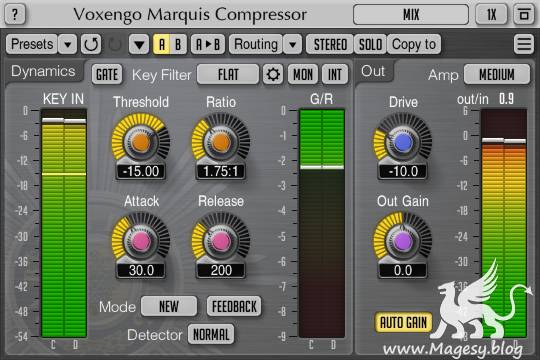
Task: Click the Ratio value field 1.75:1
Action: 220,171
